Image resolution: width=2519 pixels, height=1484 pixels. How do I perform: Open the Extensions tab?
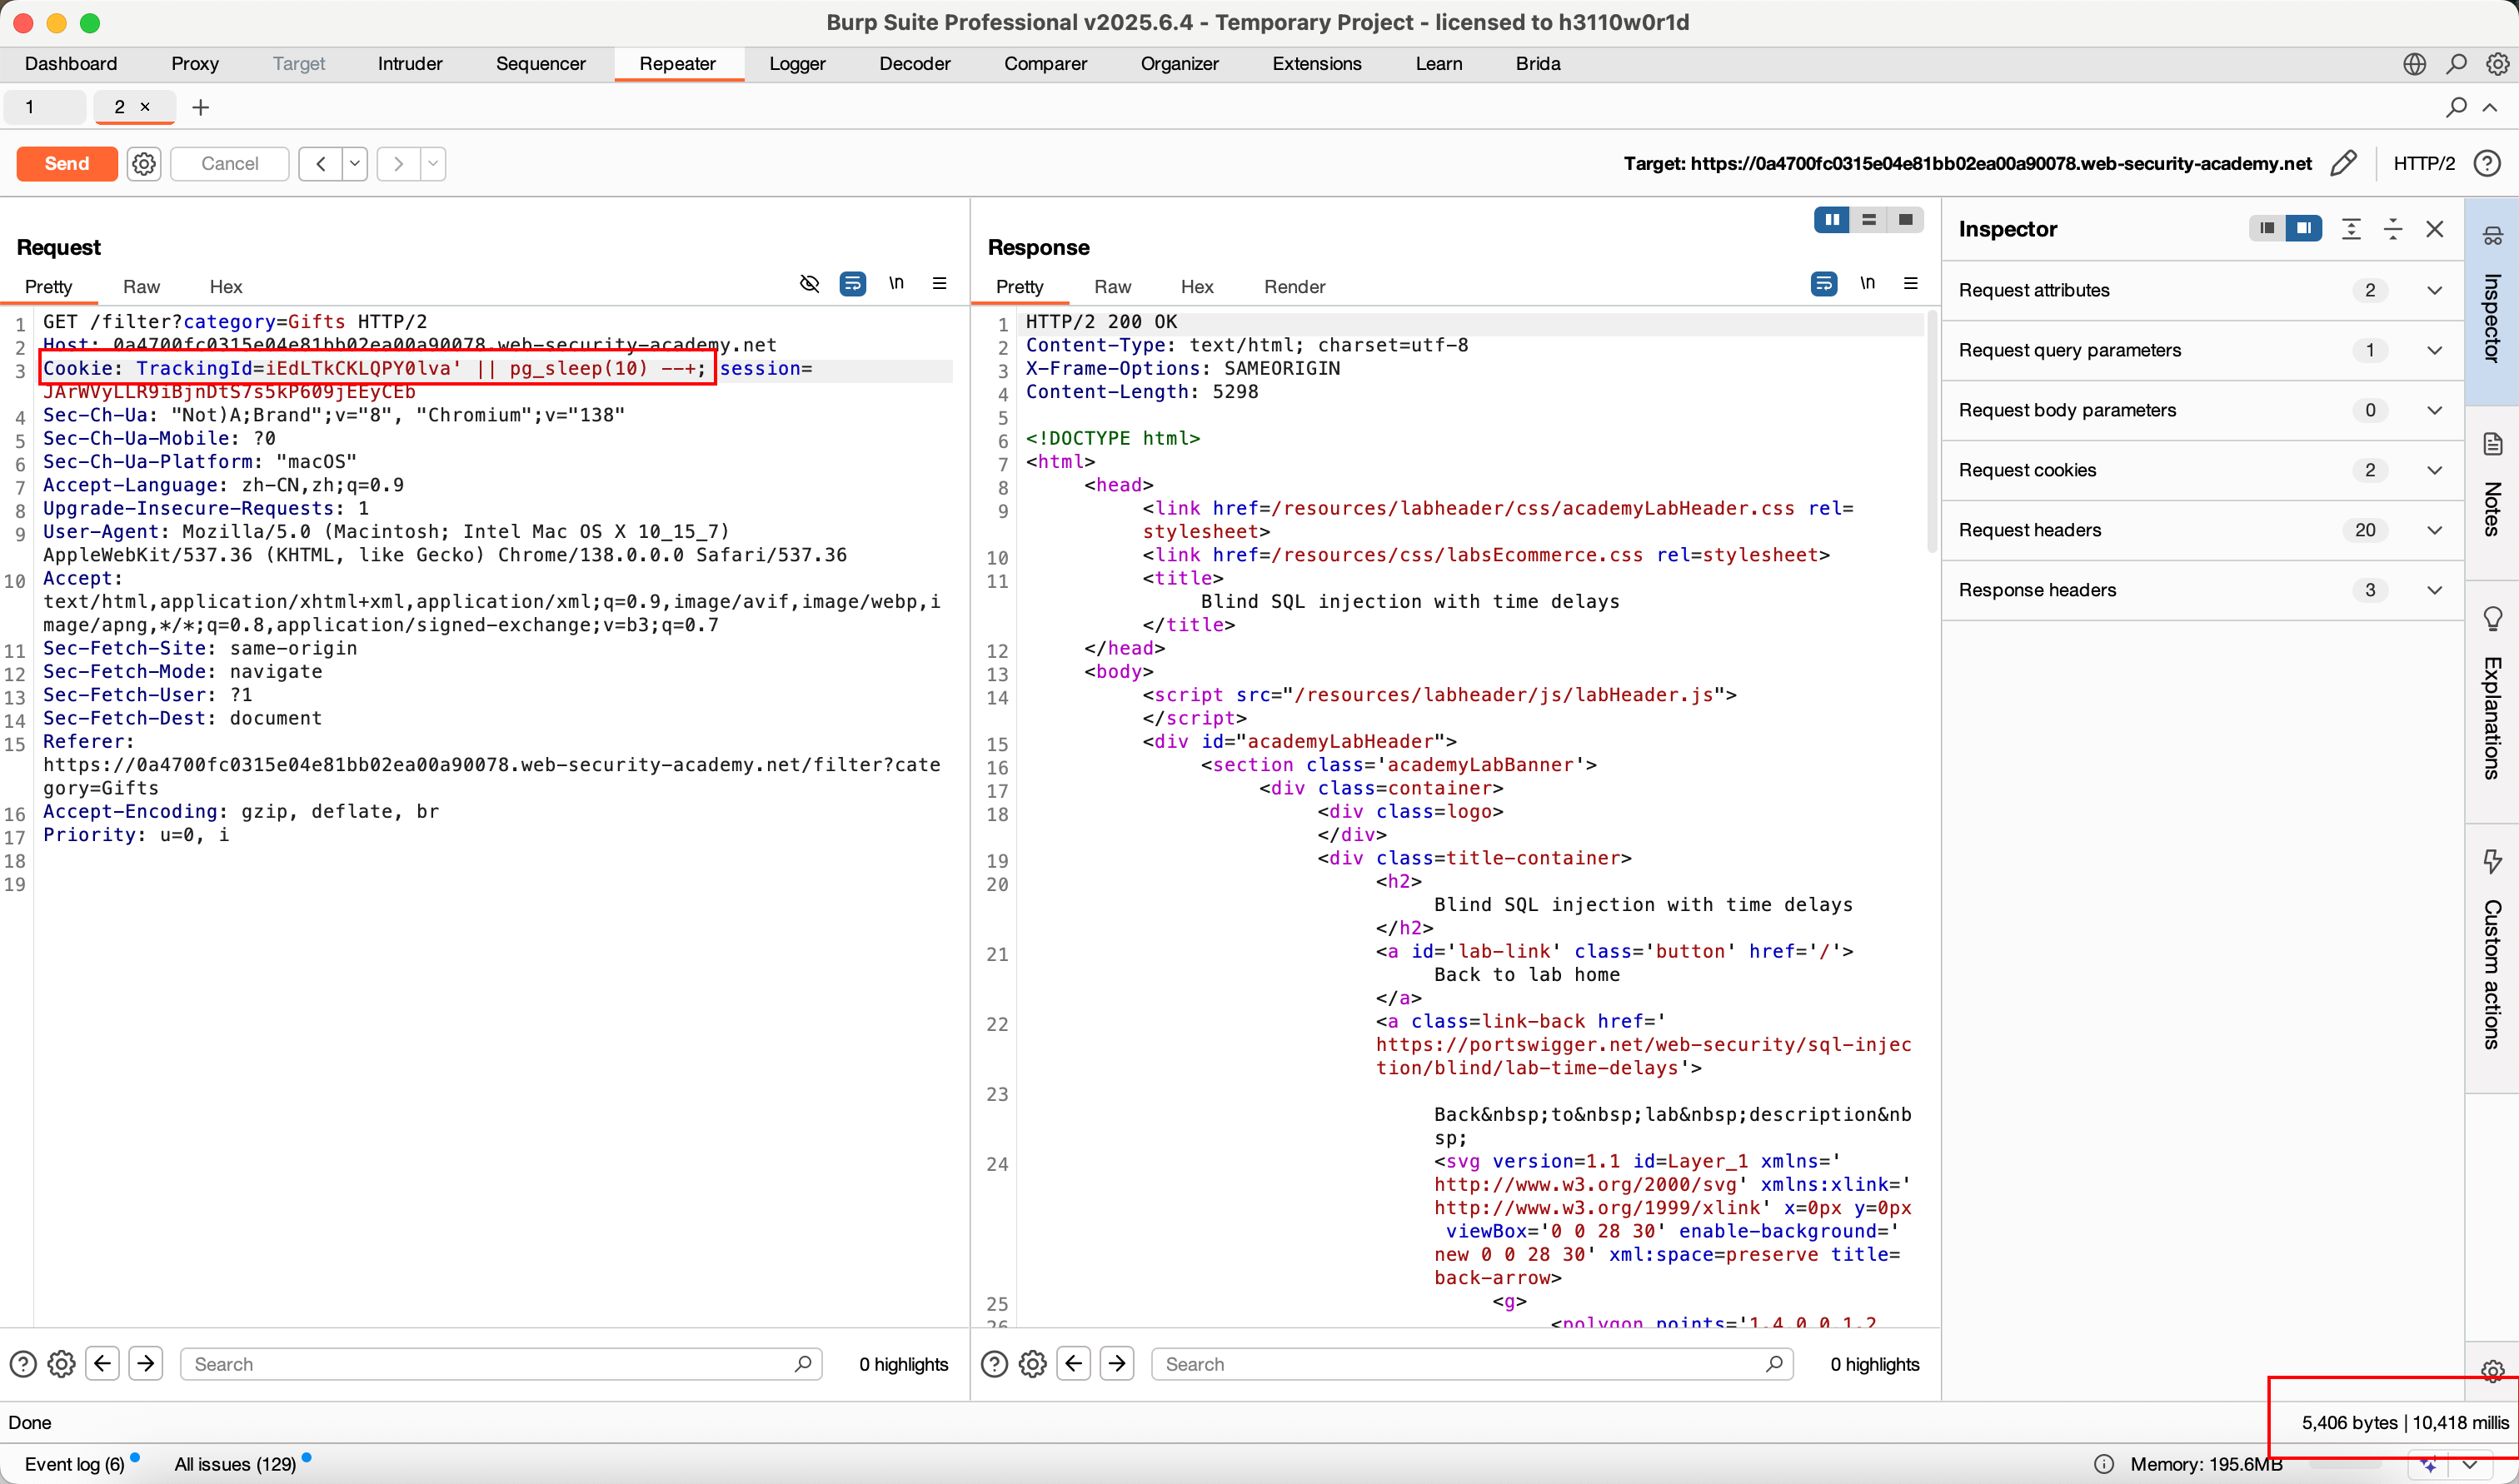point(1317,63)
